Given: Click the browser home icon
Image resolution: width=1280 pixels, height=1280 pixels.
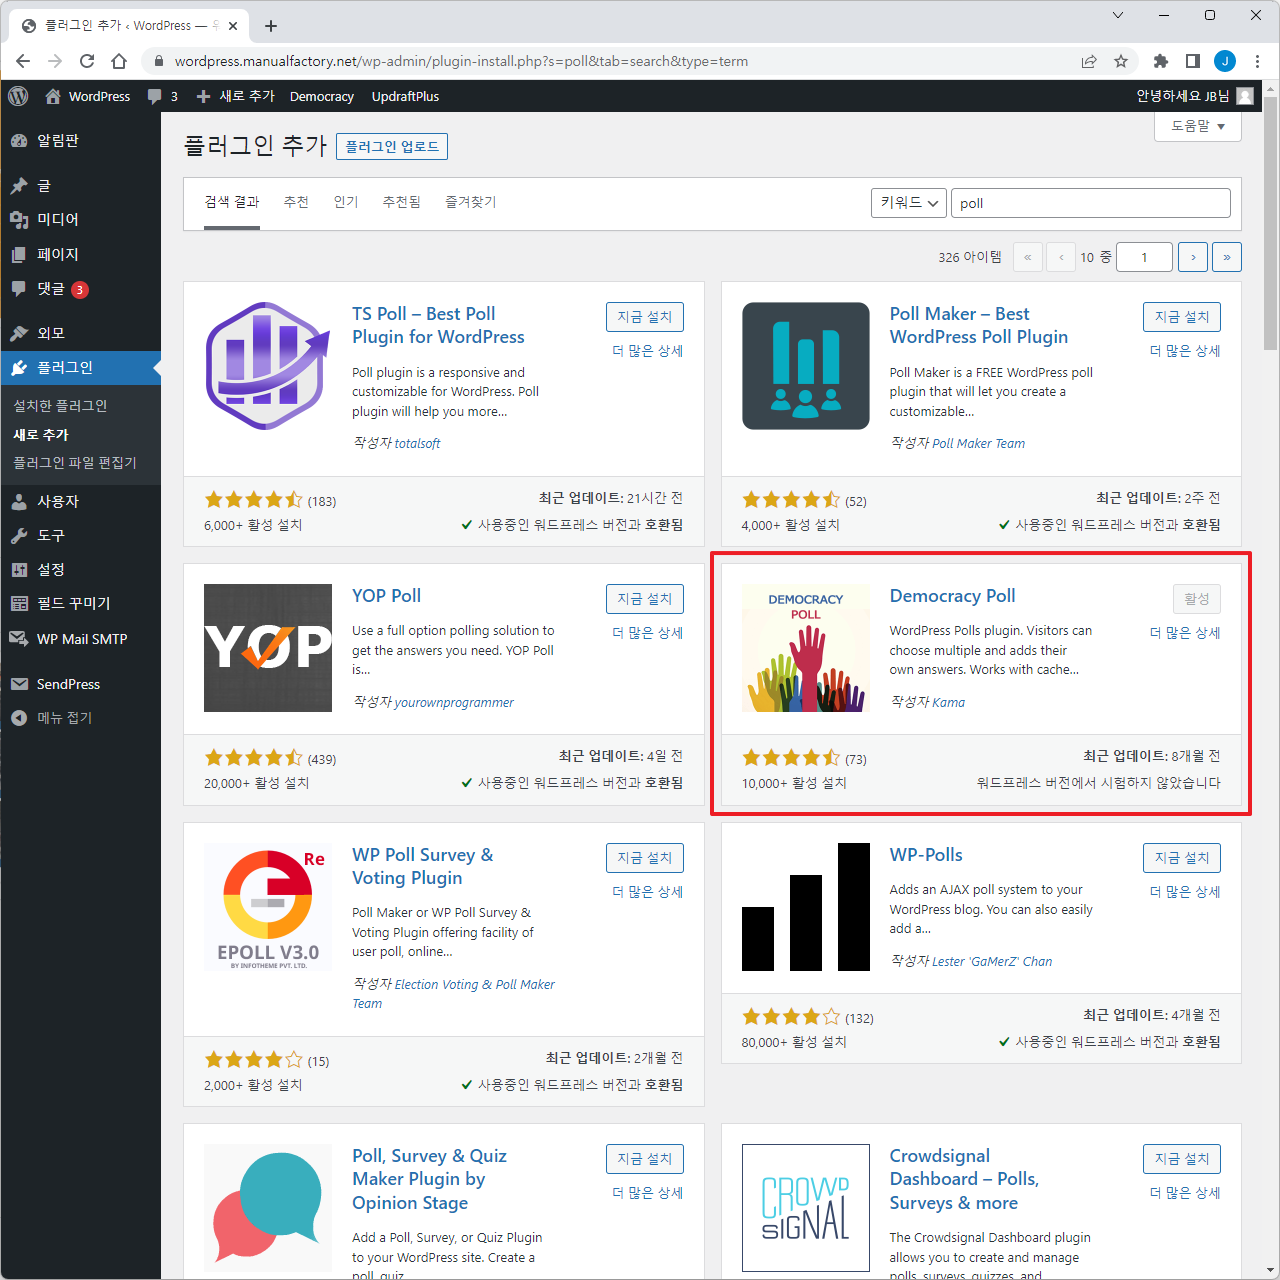Looking at the screenshot, I should pyautogui.click(x=119, y=61).
